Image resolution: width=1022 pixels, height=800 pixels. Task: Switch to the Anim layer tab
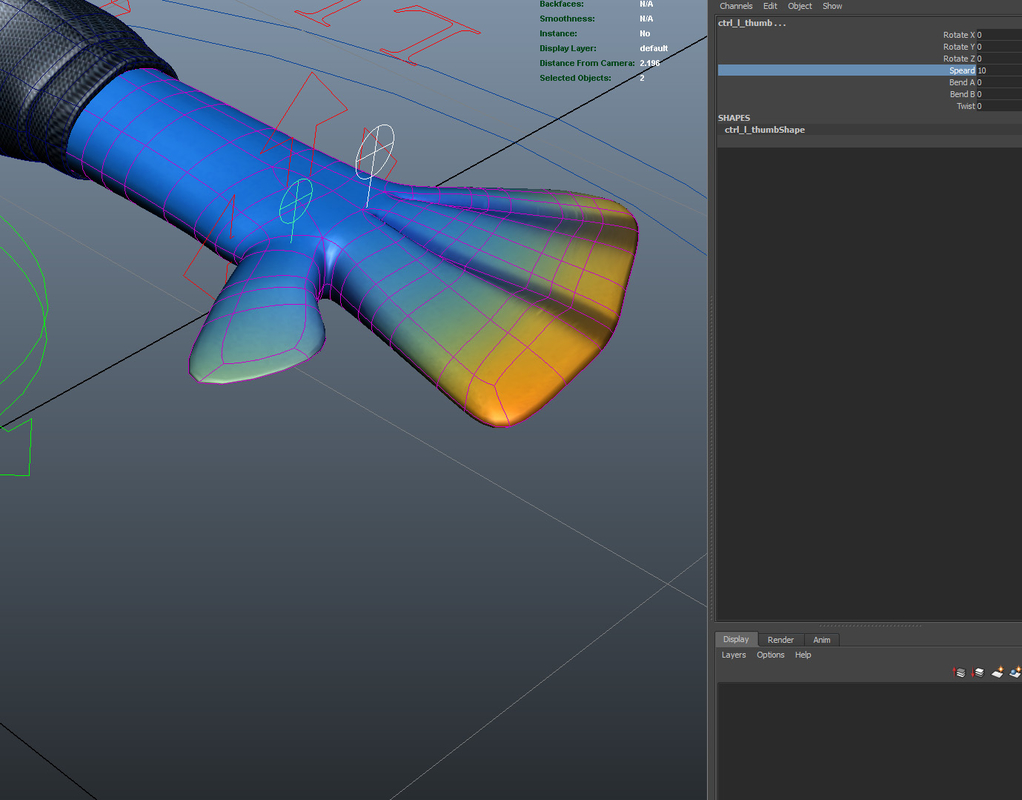click(x=821, y=640)
